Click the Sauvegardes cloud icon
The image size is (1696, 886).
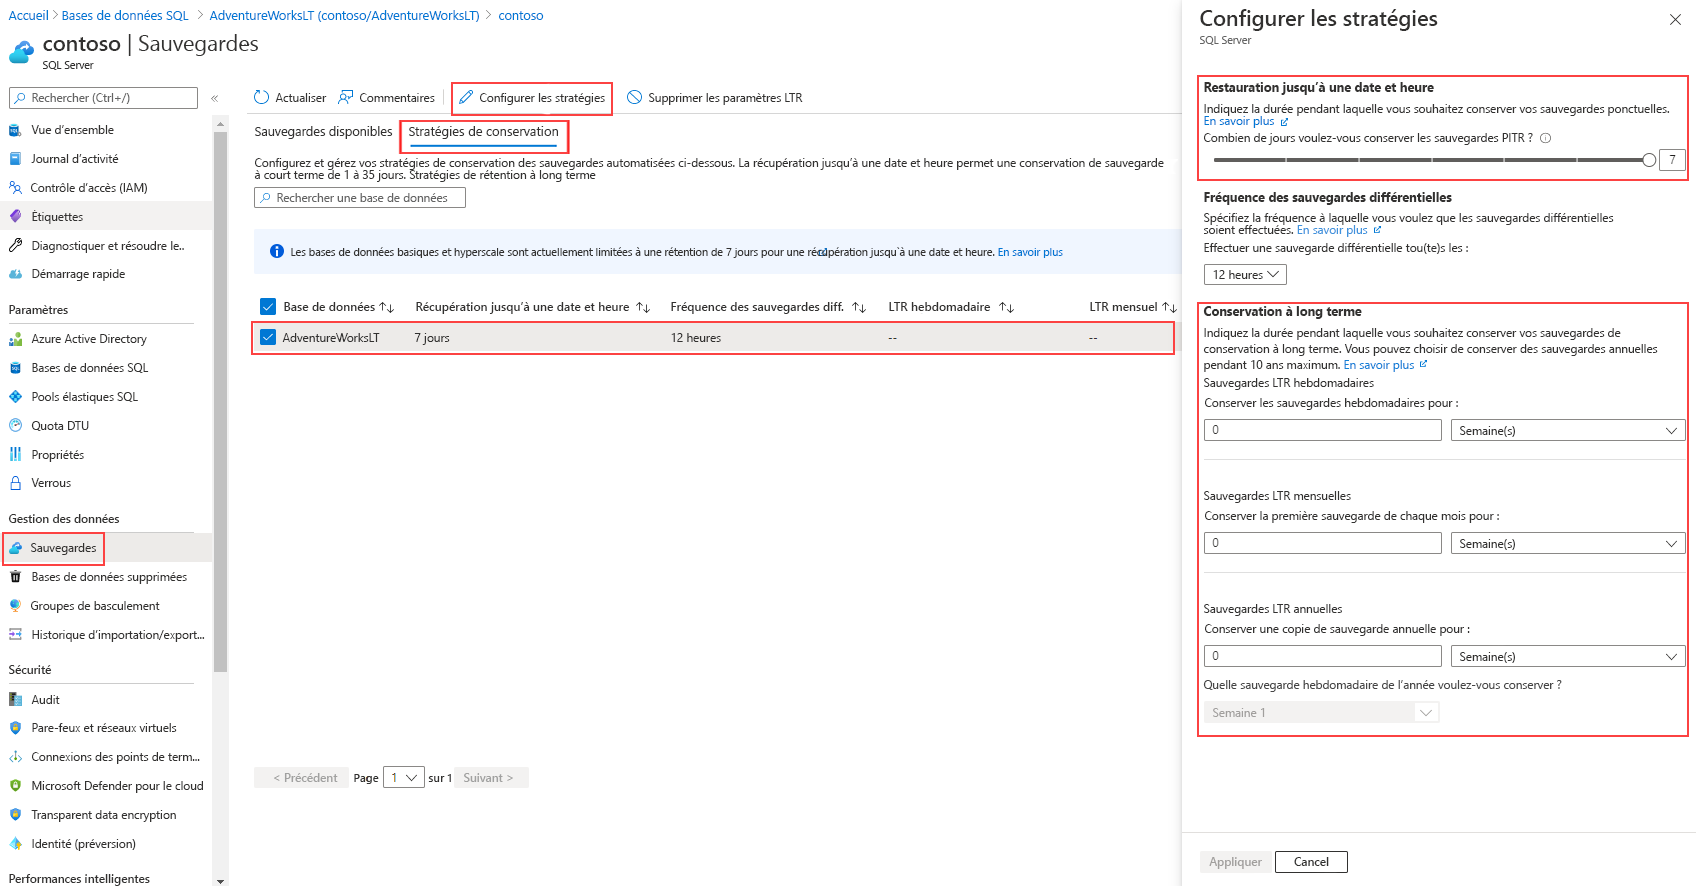pos(15,548)
